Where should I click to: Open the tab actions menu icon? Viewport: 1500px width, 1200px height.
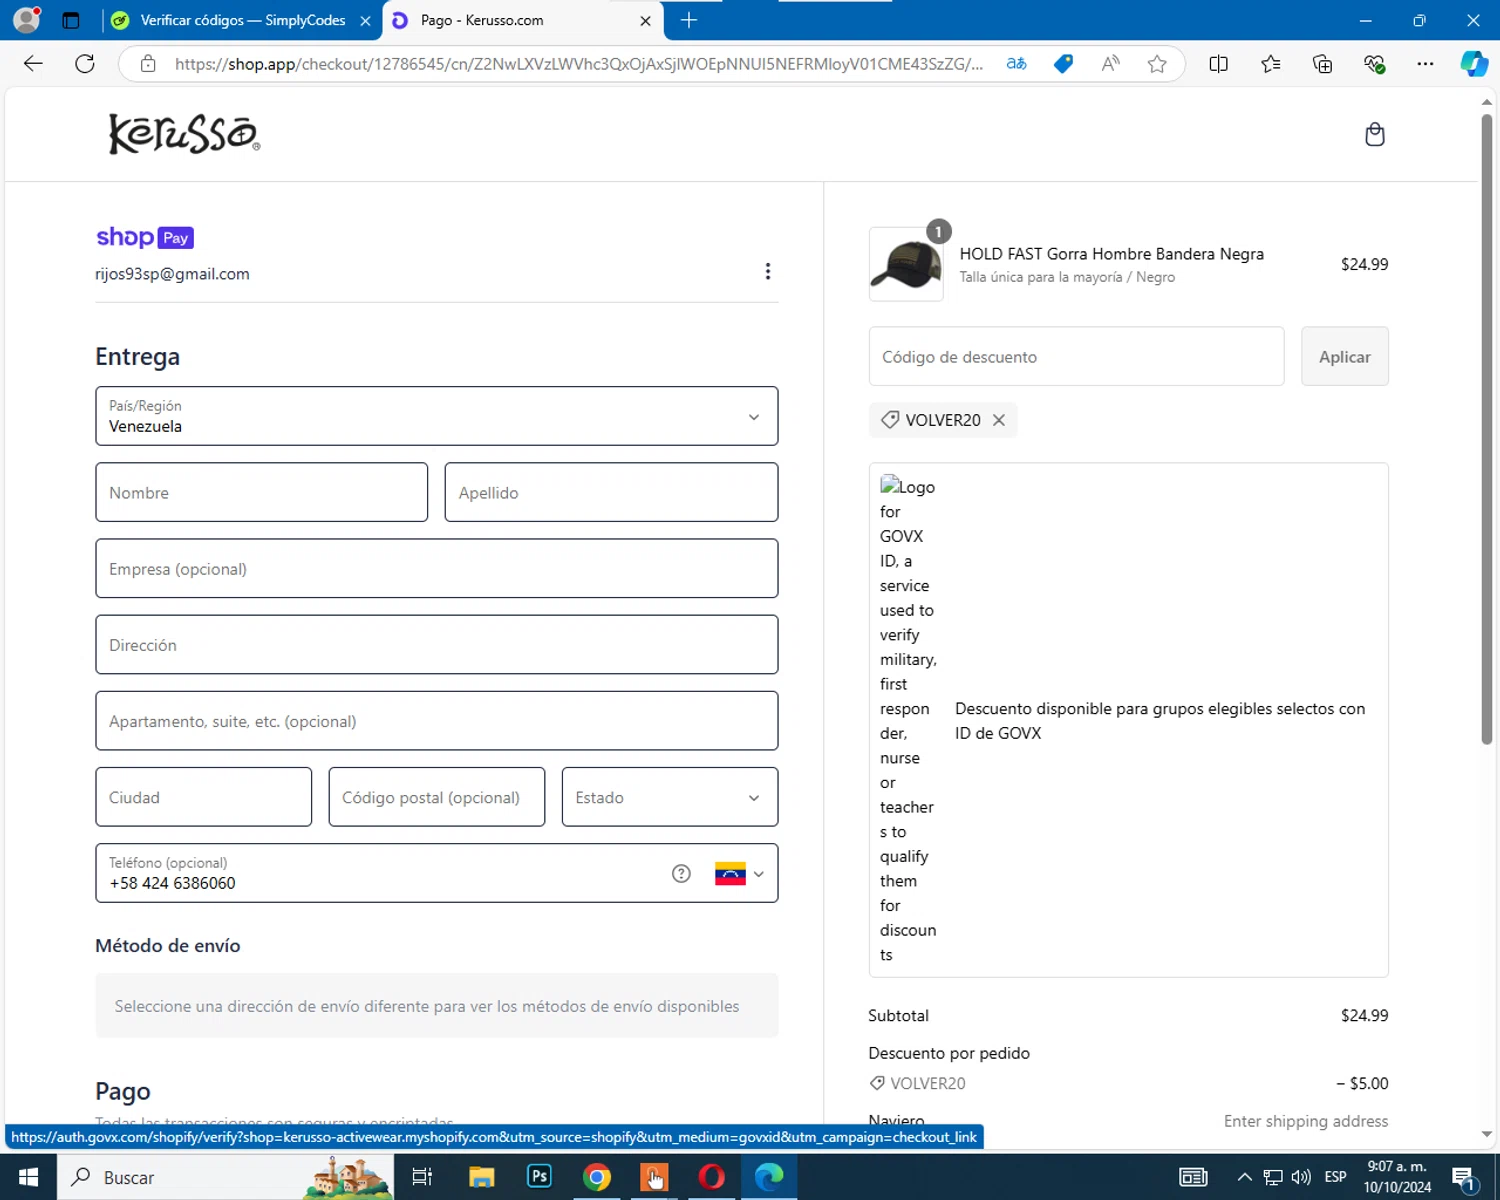tap(71, 20)
